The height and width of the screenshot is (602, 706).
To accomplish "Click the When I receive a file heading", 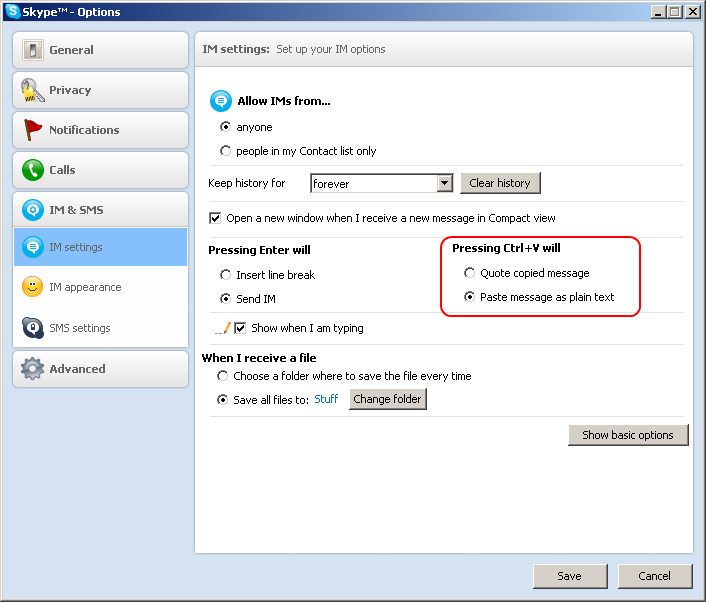I will click(259, 358).
